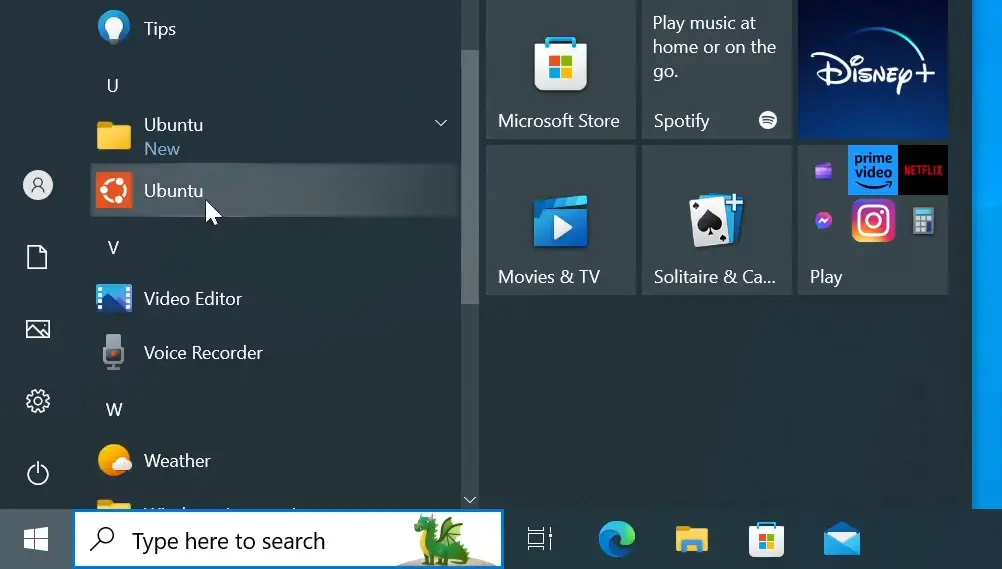Open File Explorer from taskbar
This screenshot has height=569, width=1002.
(x=691, y=539)
